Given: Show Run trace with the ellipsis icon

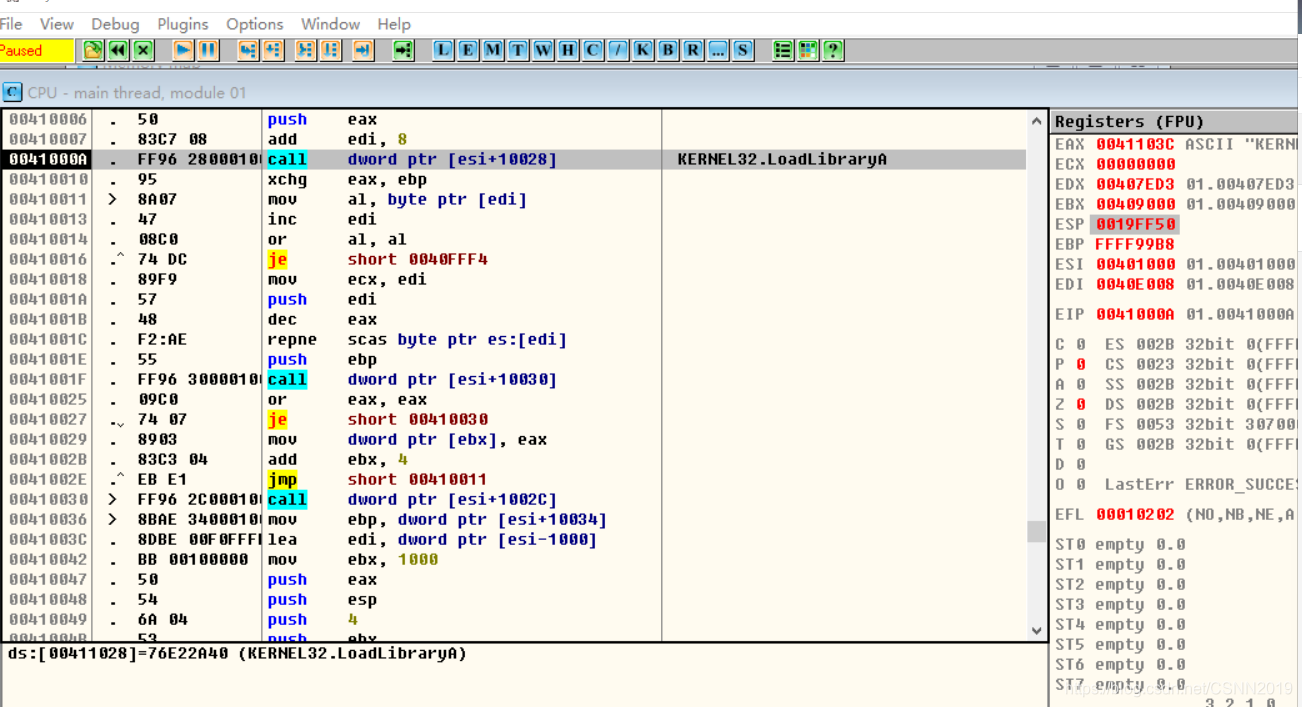Looking at the screenshot, I should pyautogui.click(x=718, y=50).
